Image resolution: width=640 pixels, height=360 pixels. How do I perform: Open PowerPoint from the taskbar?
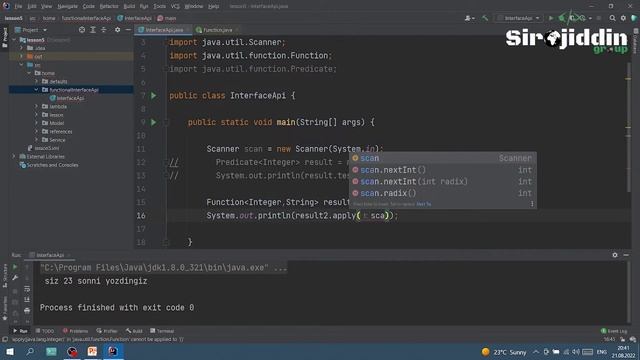(93, 351)
